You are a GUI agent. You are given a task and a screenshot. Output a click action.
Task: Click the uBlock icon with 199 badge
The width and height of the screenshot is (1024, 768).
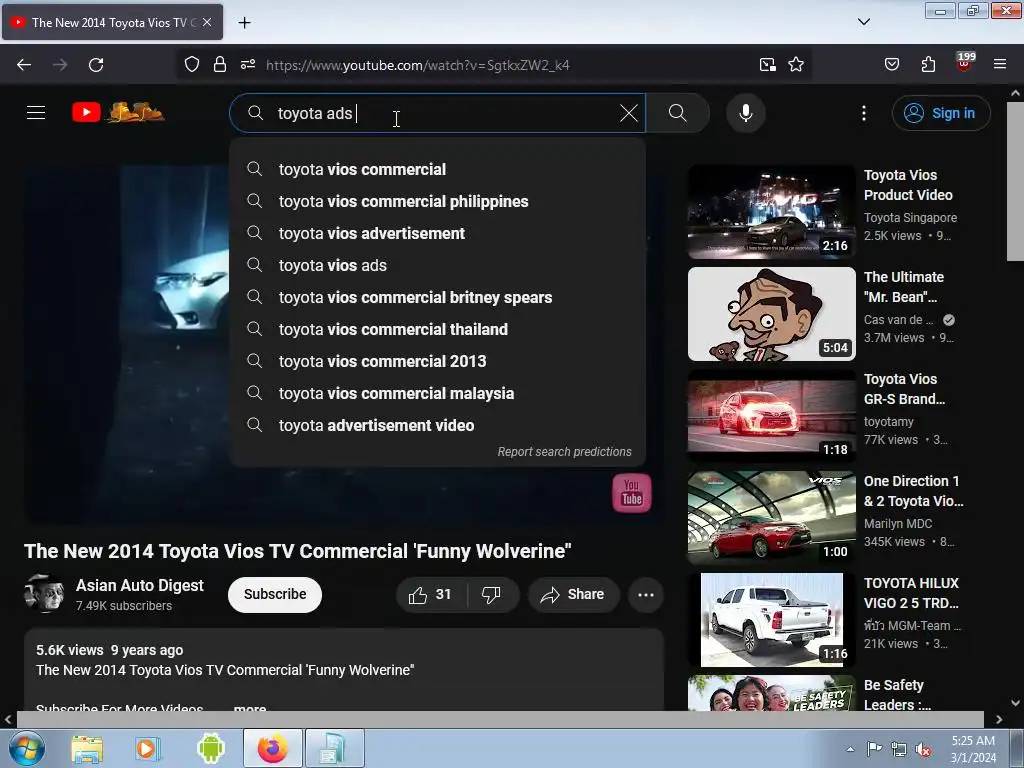coord(964,62)
